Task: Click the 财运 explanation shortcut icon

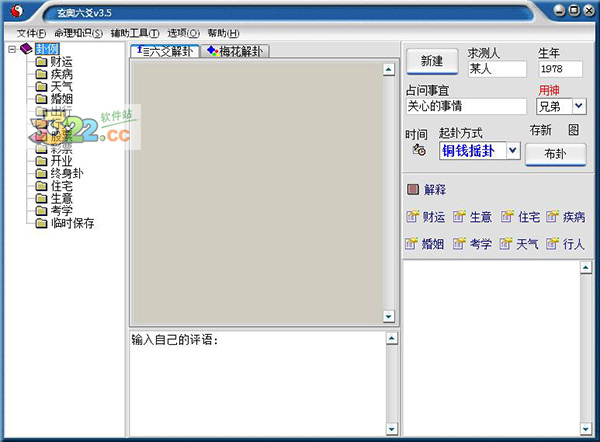Action: 412,217
